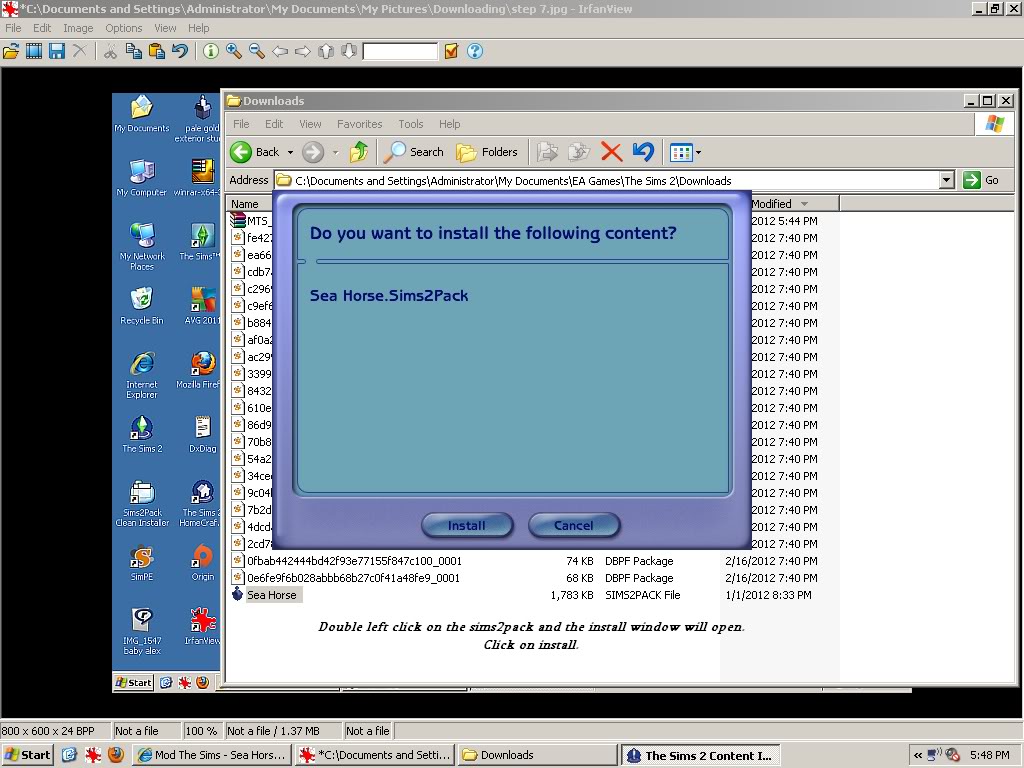The image size is (1024, 768).
Task: Click the Modified column sort arrow in pictured window
Action: tap(804, 204)
